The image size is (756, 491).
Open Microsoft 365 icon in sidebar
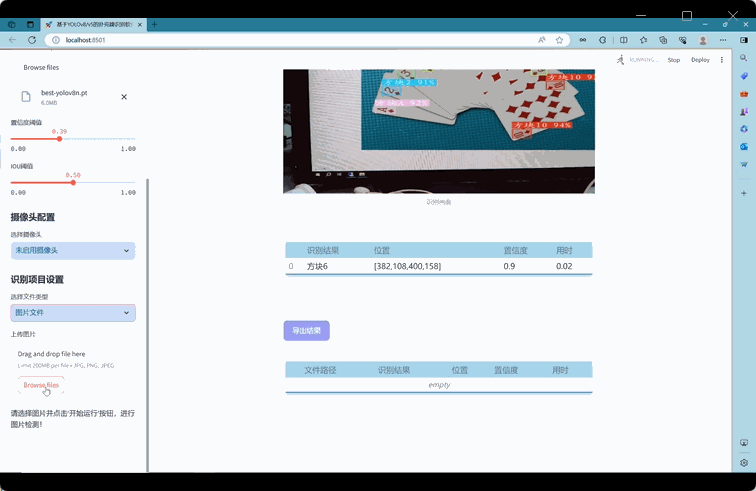[x=743, y=129]
